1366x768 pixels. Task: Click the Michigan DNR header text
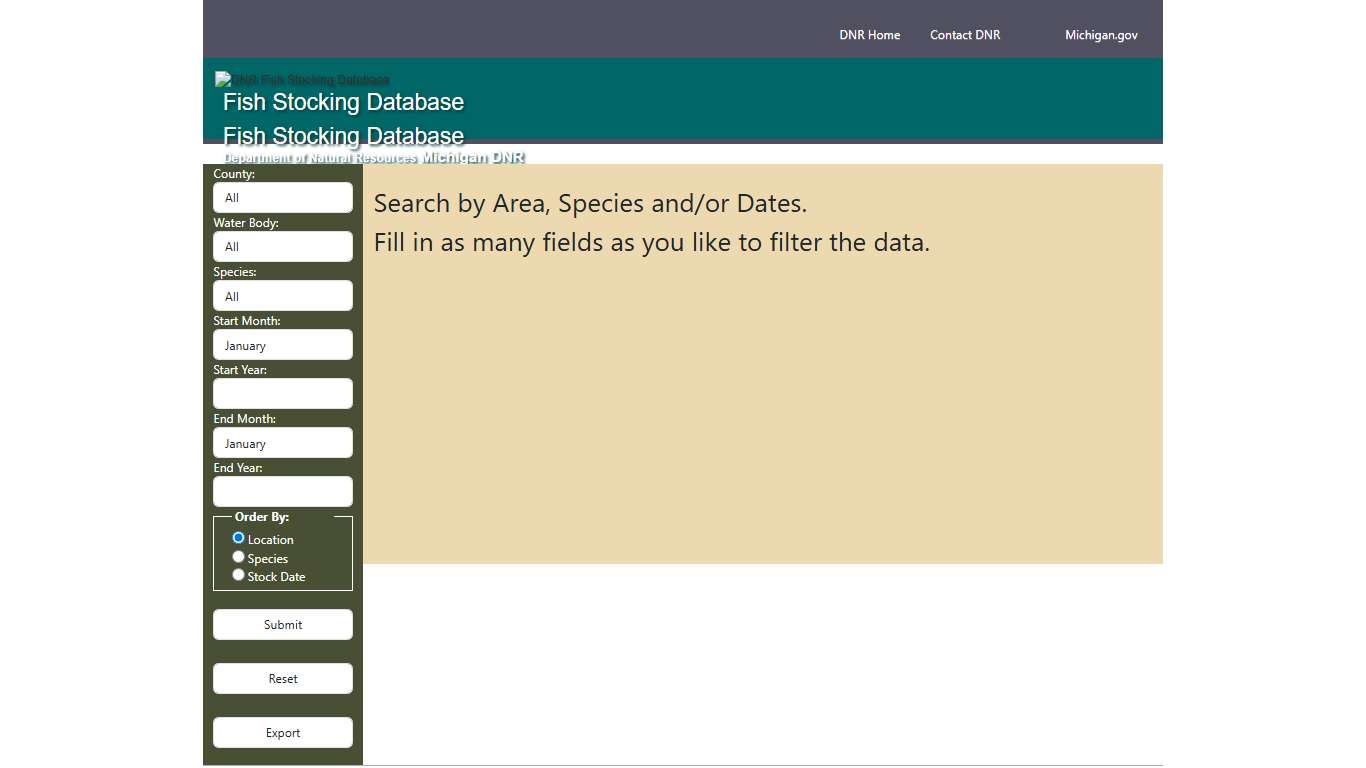click(x=472, y=157)
